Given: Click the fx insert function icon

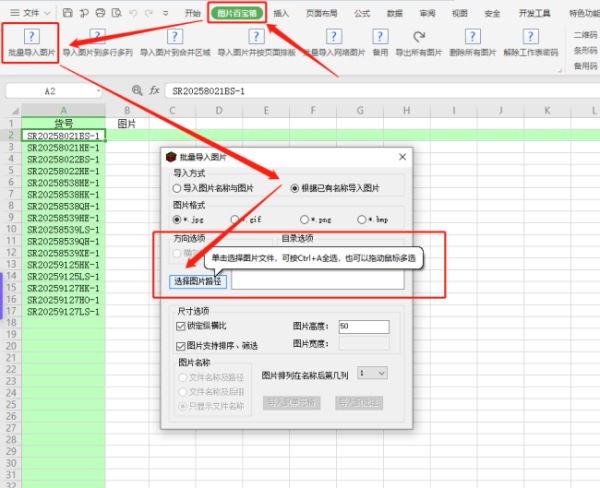Looking at the screenshot, I should coord(154,90).
